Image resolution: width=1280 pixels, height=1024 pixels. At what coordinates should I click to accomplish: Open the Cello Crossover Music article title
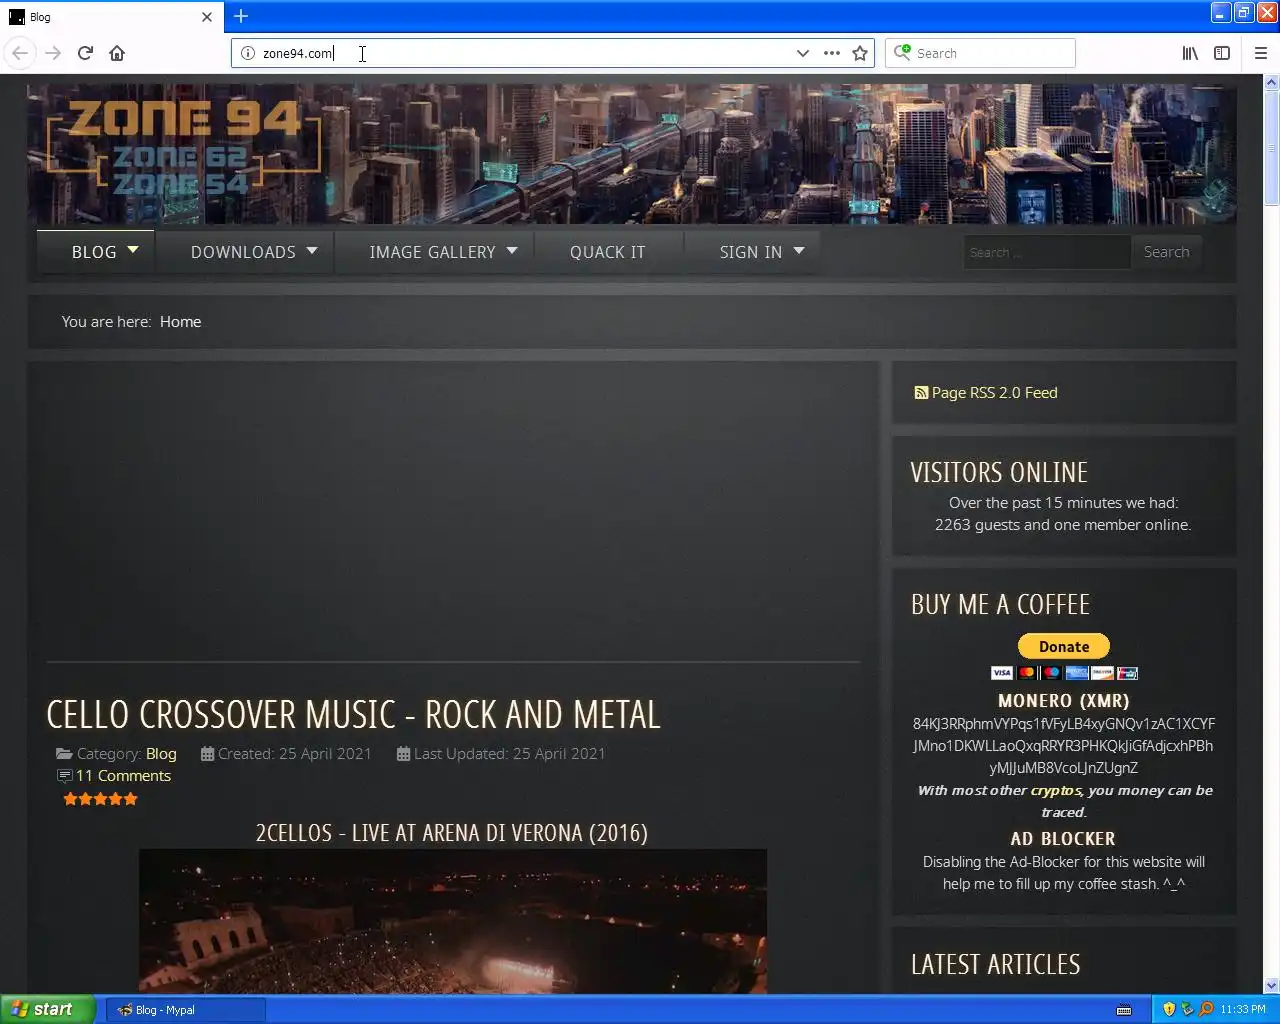pyautogui.click(x=354, y=715)
